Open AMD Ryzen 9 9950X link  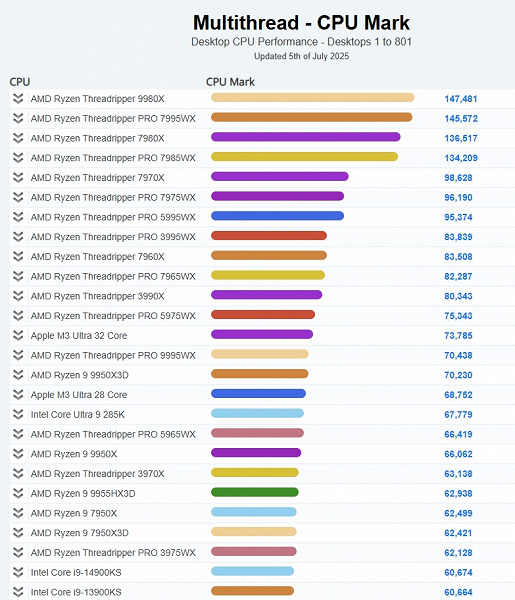pyautogui.click(x=74, y=454)
